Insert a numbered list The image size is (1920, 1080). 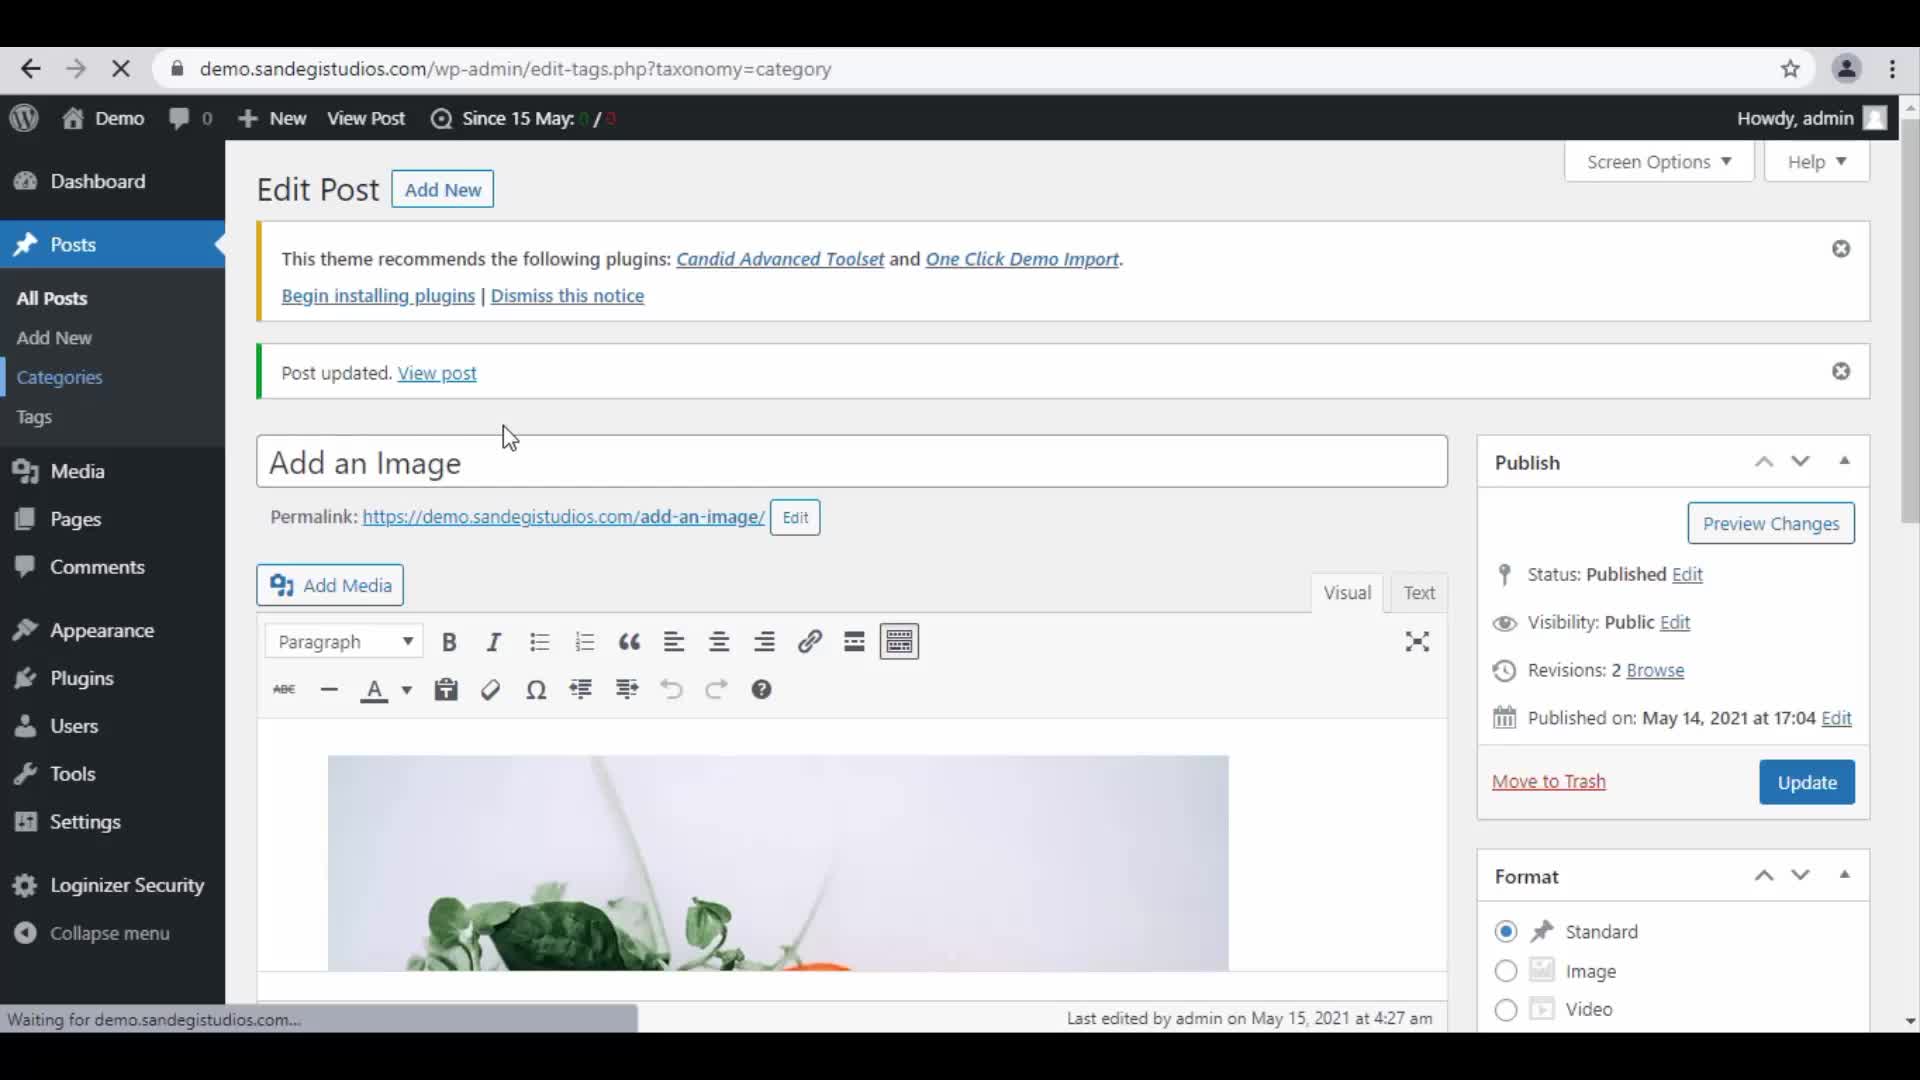pyautogui.click(x=585, y=642)
